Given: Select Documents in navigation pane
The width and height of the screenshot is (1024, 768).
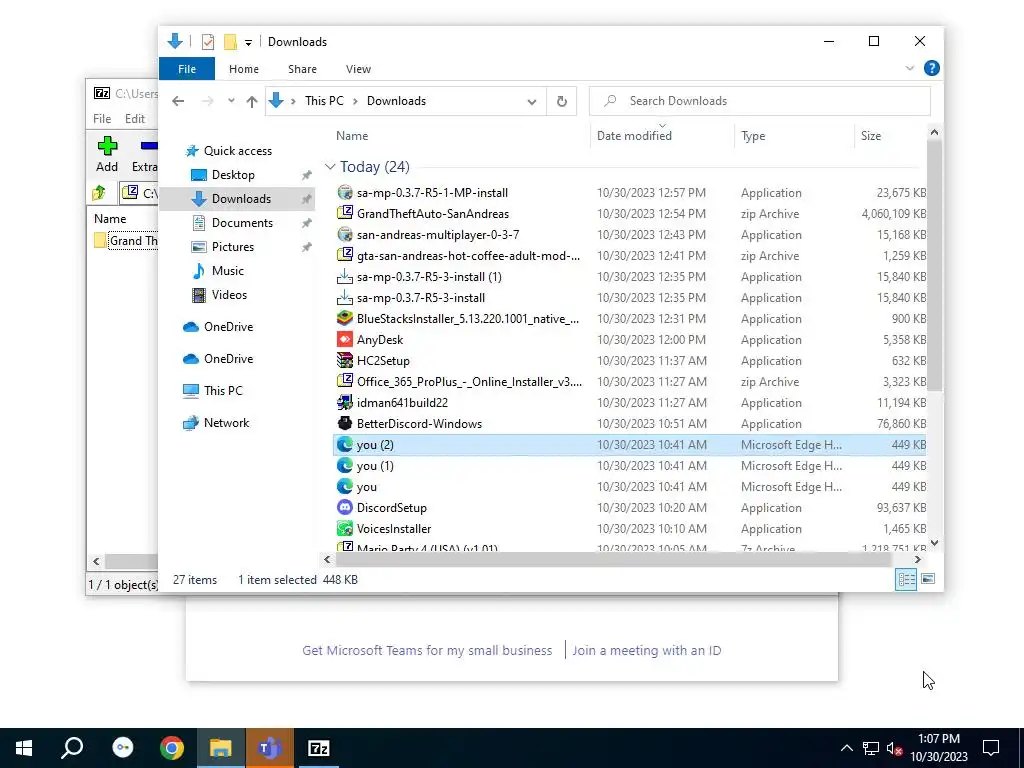Looking at the screenshot, I should click(x=242, y=223).
